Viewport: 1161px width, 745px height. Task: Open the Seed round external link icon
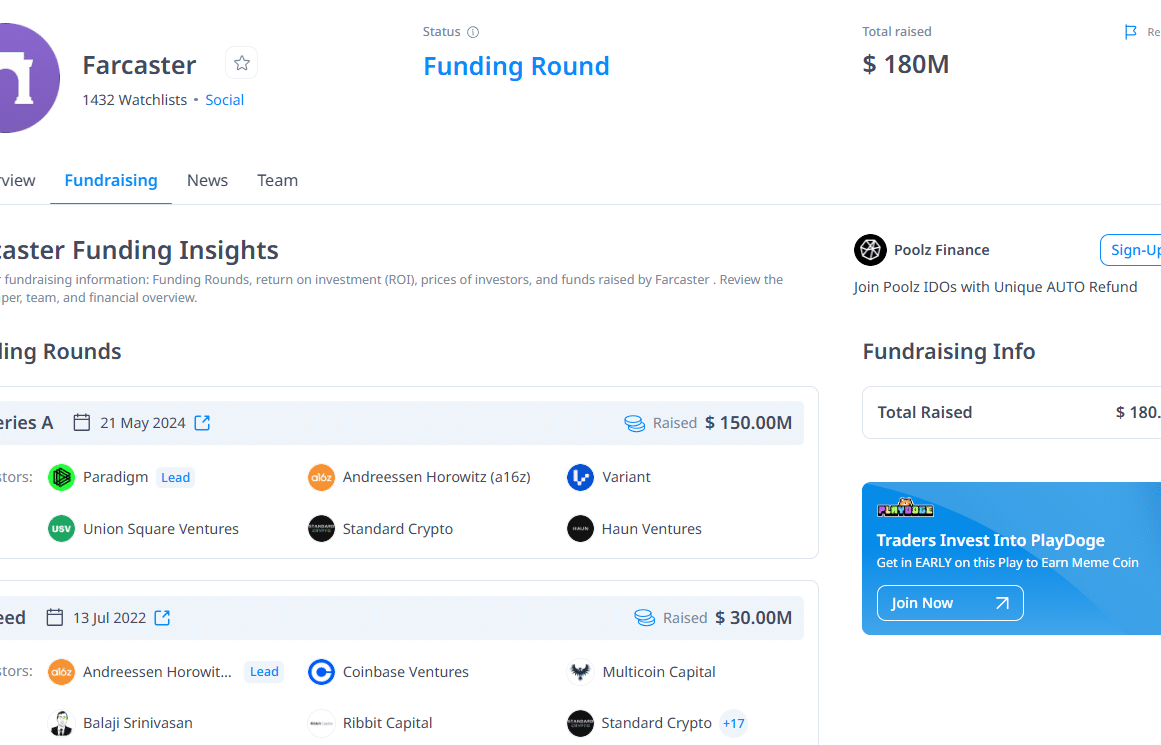(x=162, y=618)
